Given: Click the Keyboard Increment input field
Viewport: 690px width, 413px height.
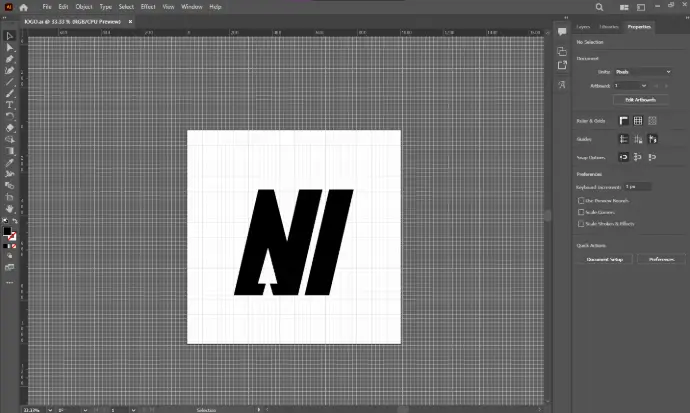Looking at the screenshot, I should pyautogui.click(x=638, y=187).
